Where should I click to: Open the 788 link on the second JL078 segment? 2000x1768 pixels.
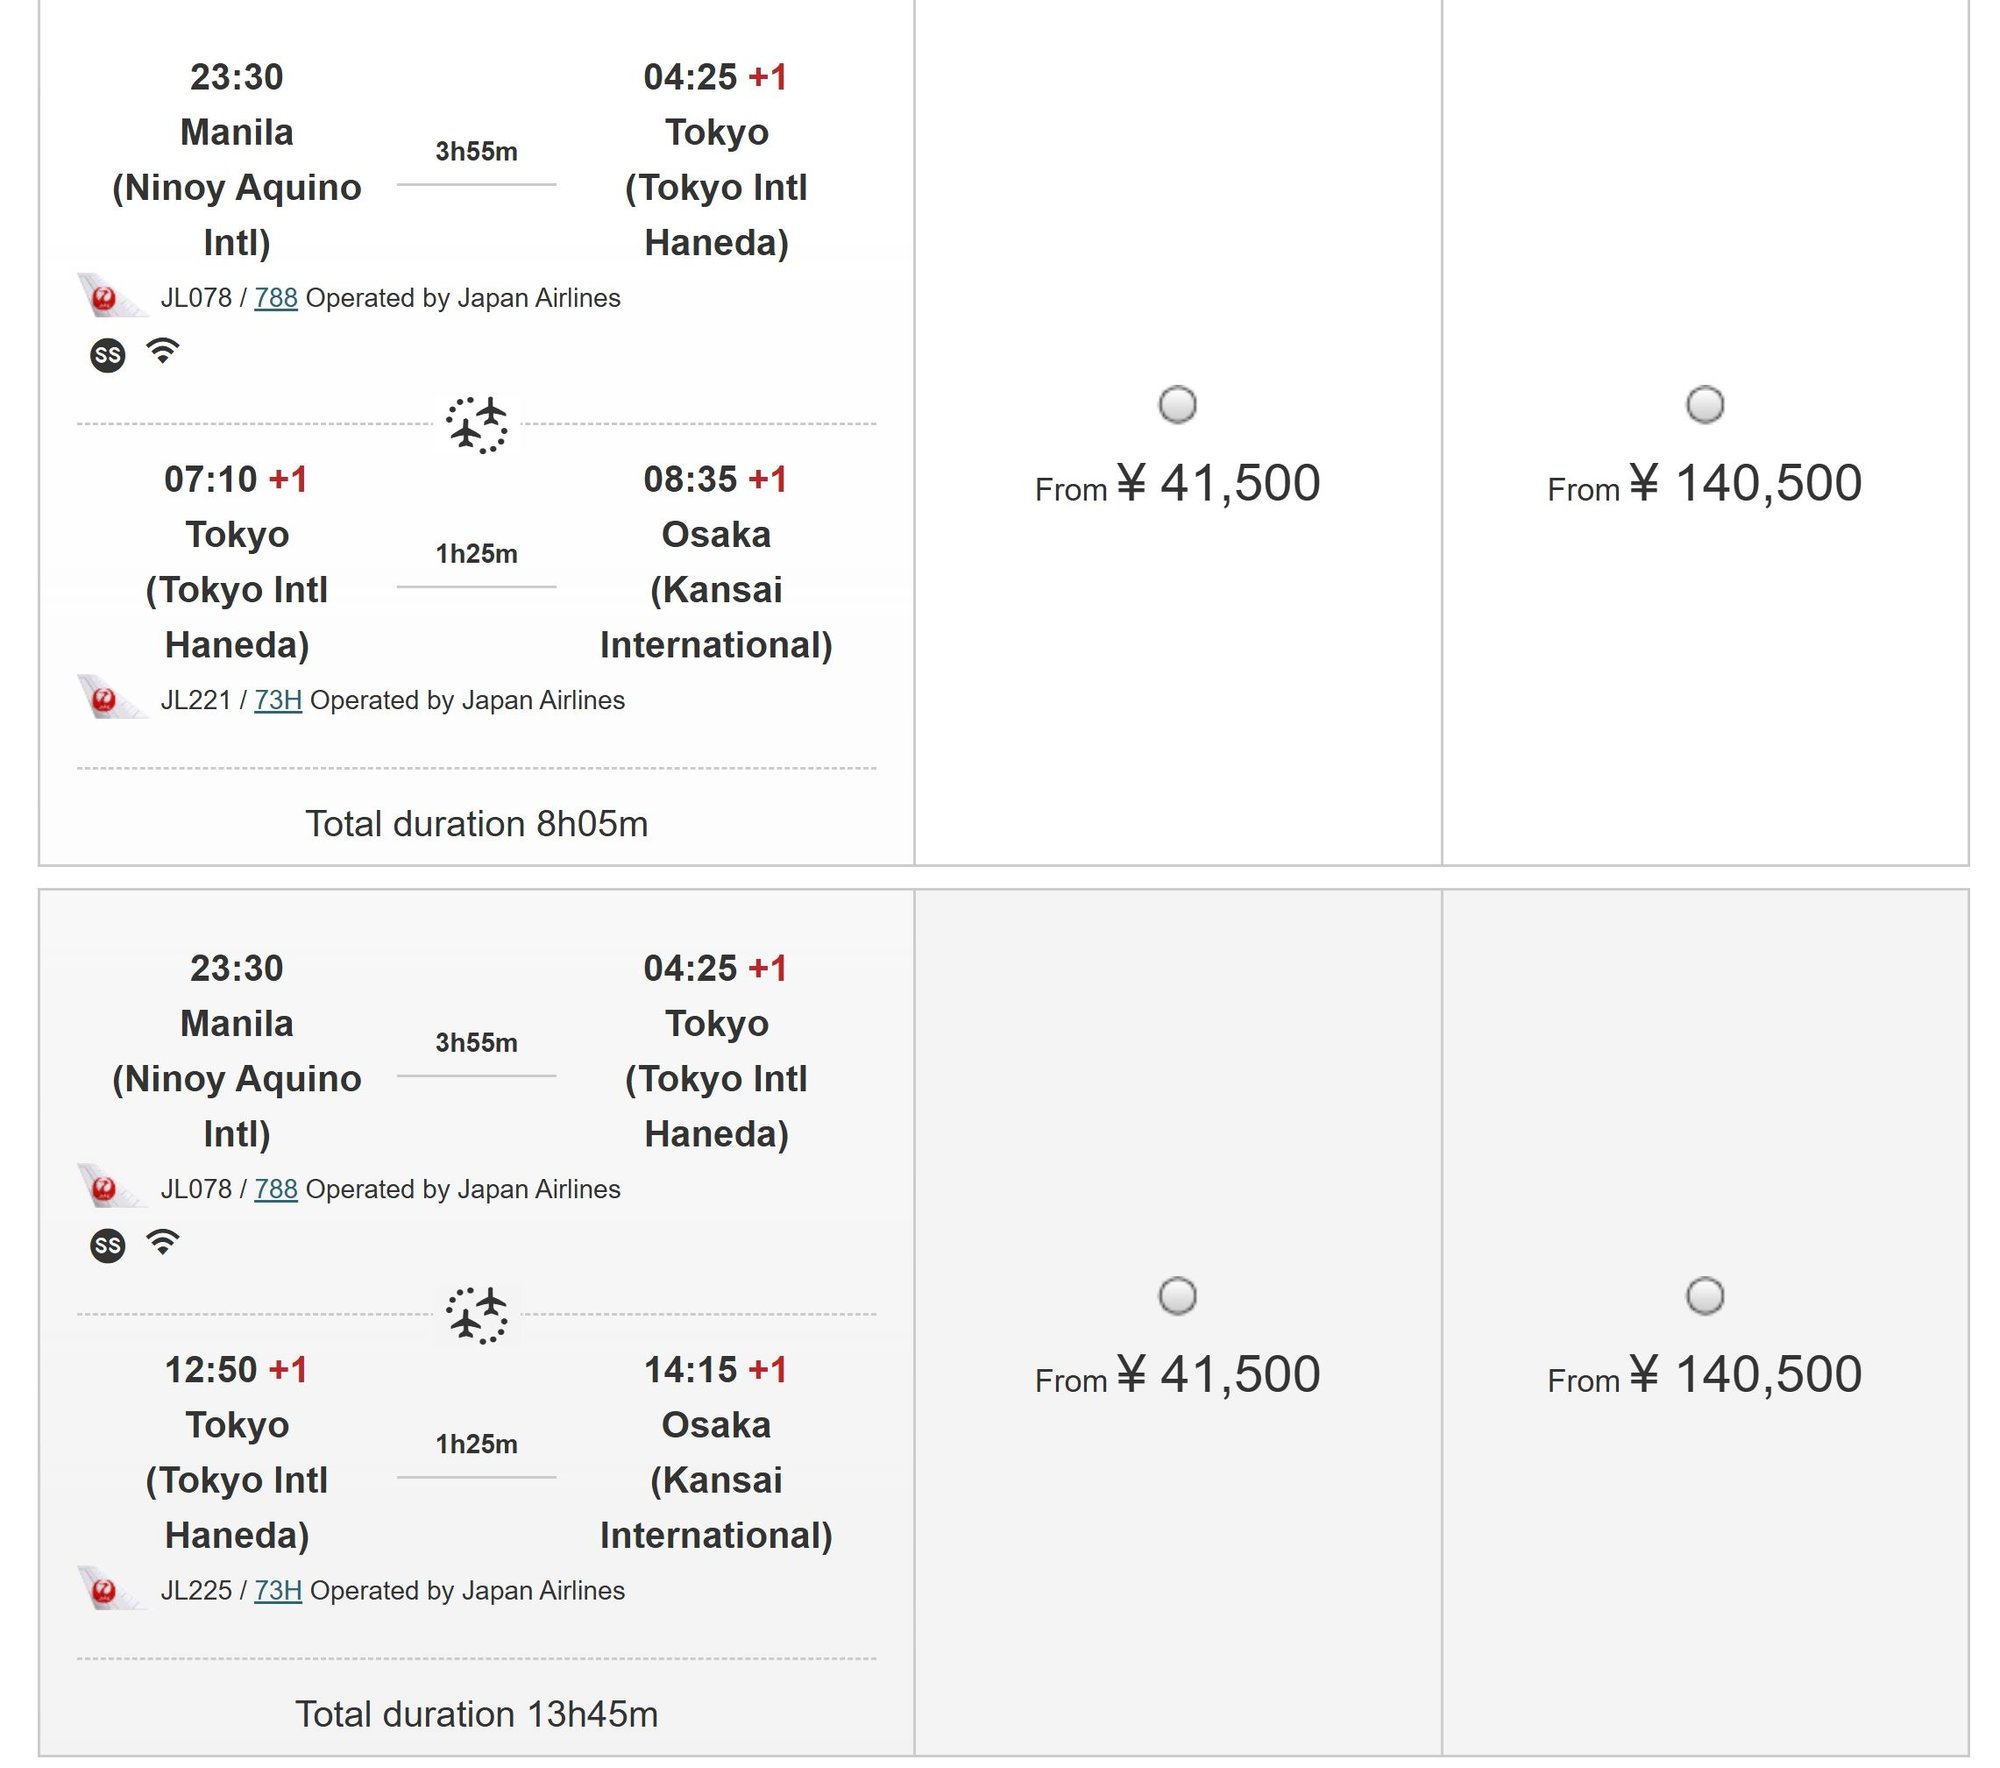(277, 1188)
